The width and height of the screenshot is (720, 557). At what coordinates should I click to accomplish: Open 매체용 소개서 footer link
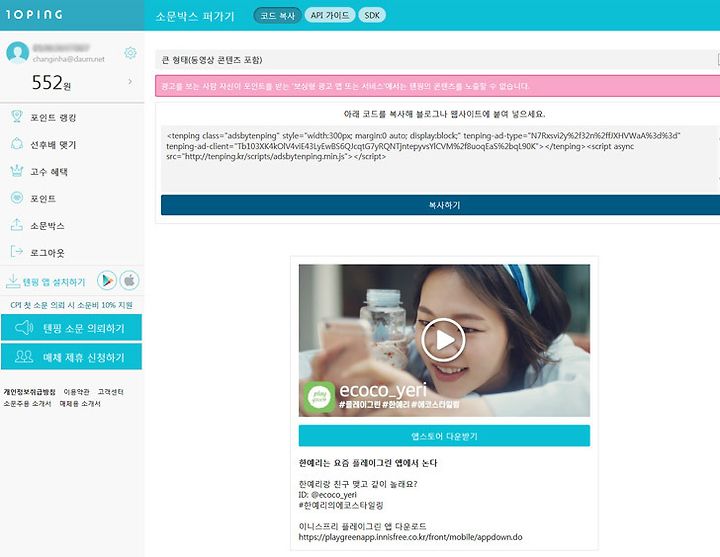tap(80, 404)
